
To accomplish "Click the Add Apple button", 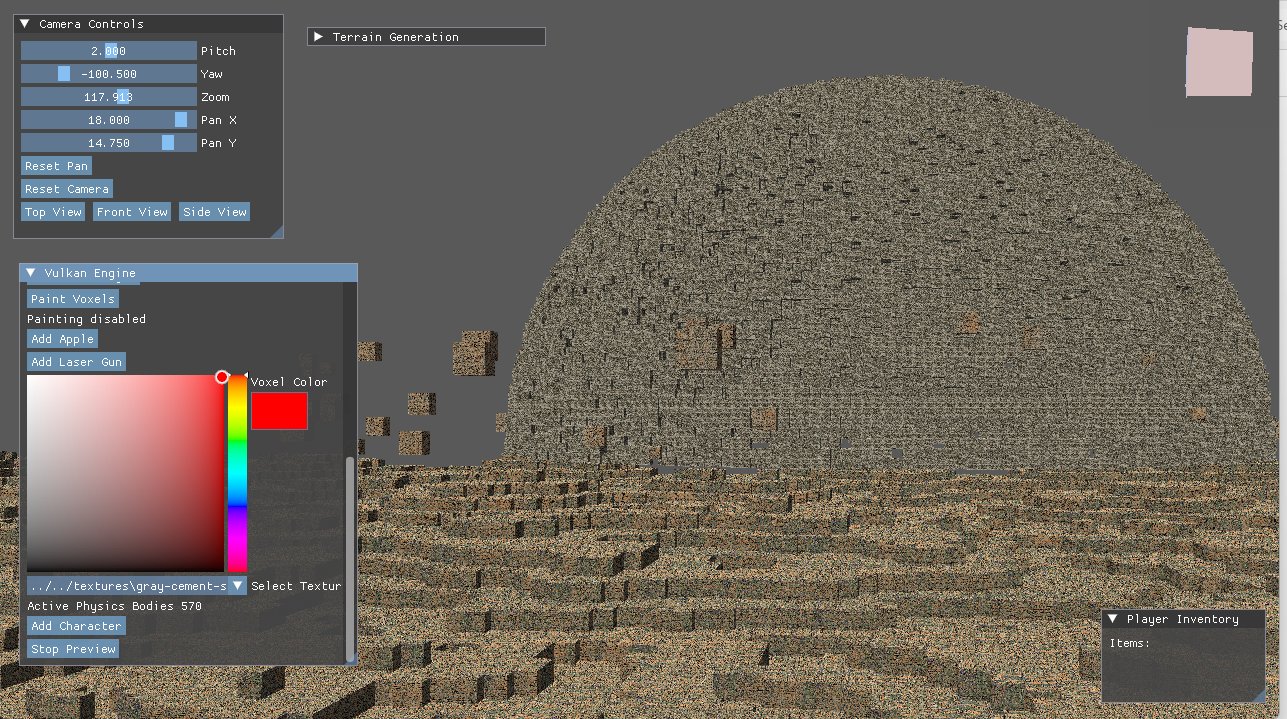I will point(62,339).
